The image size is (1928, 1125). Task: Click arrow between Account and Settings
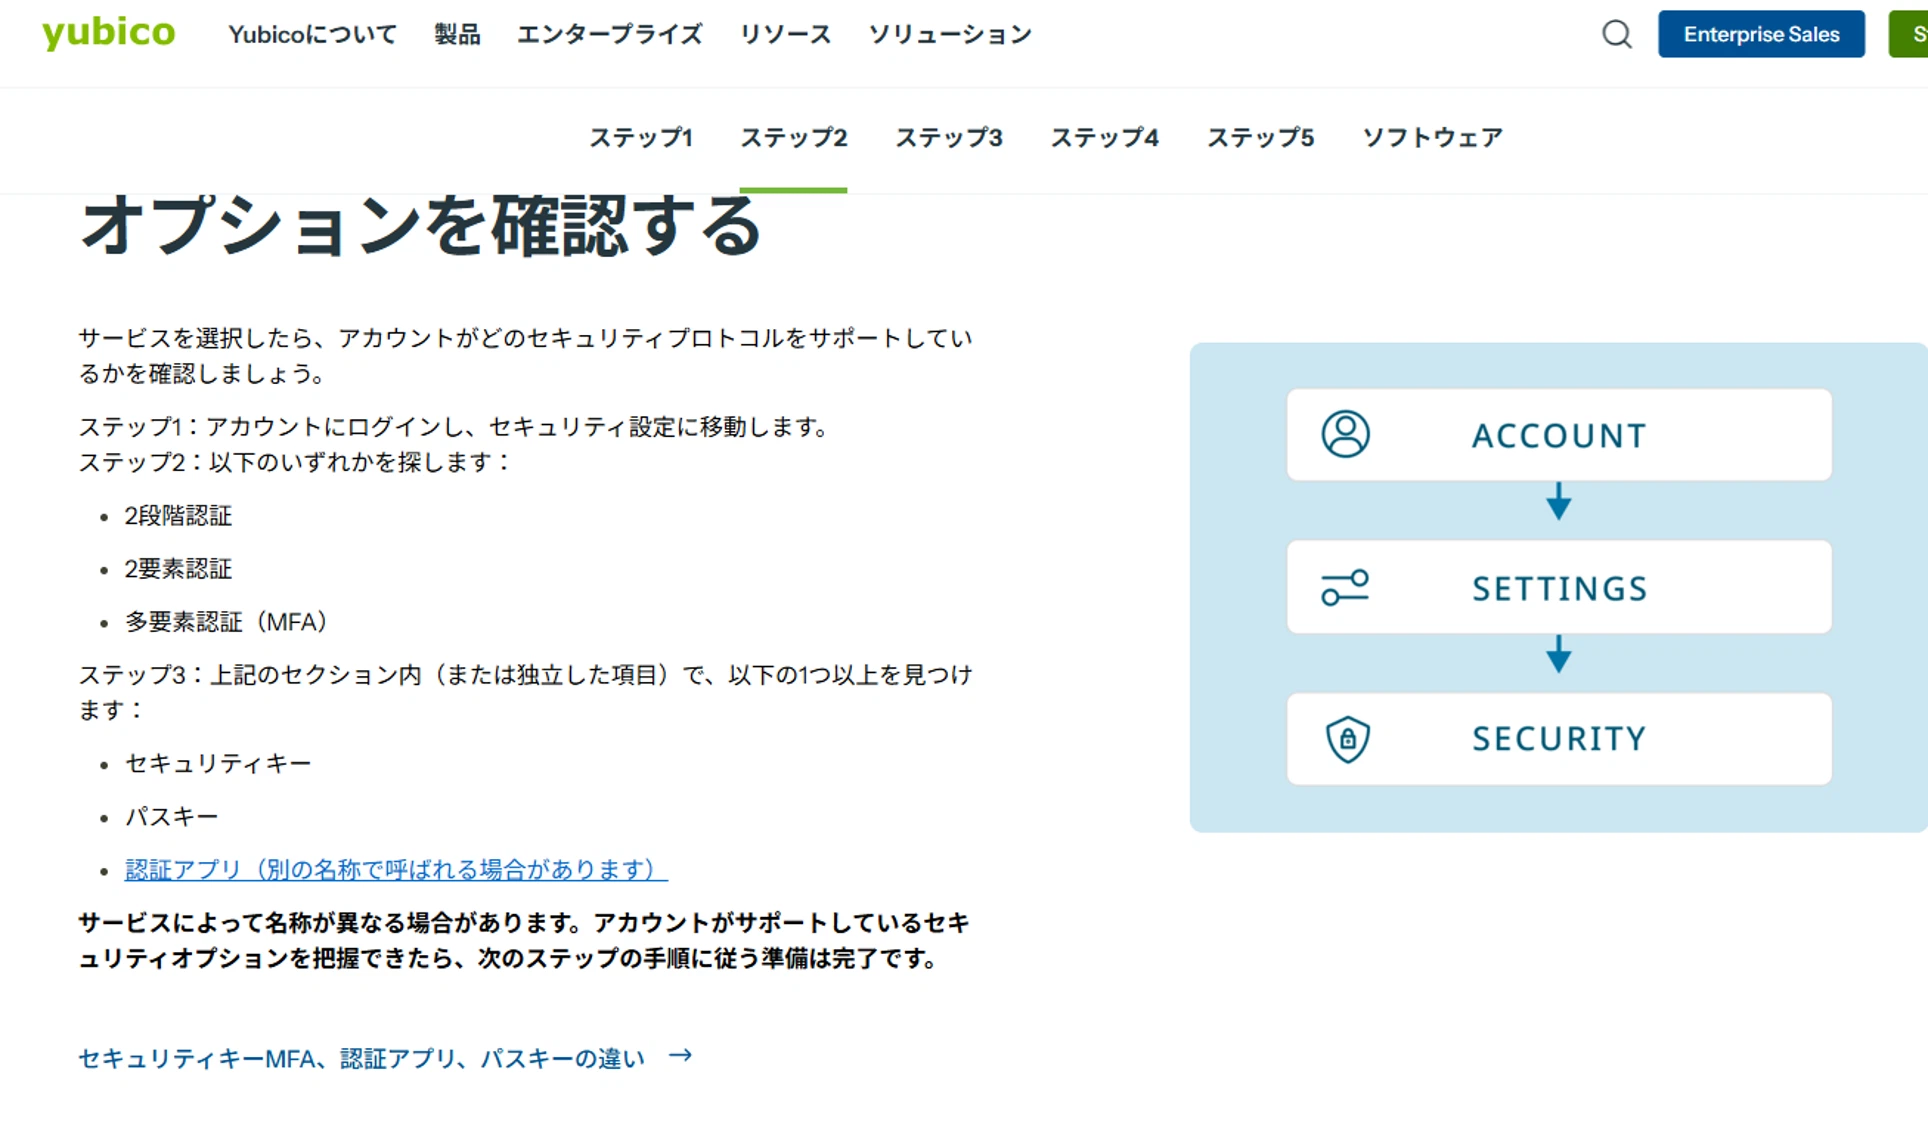[1558, 501]
